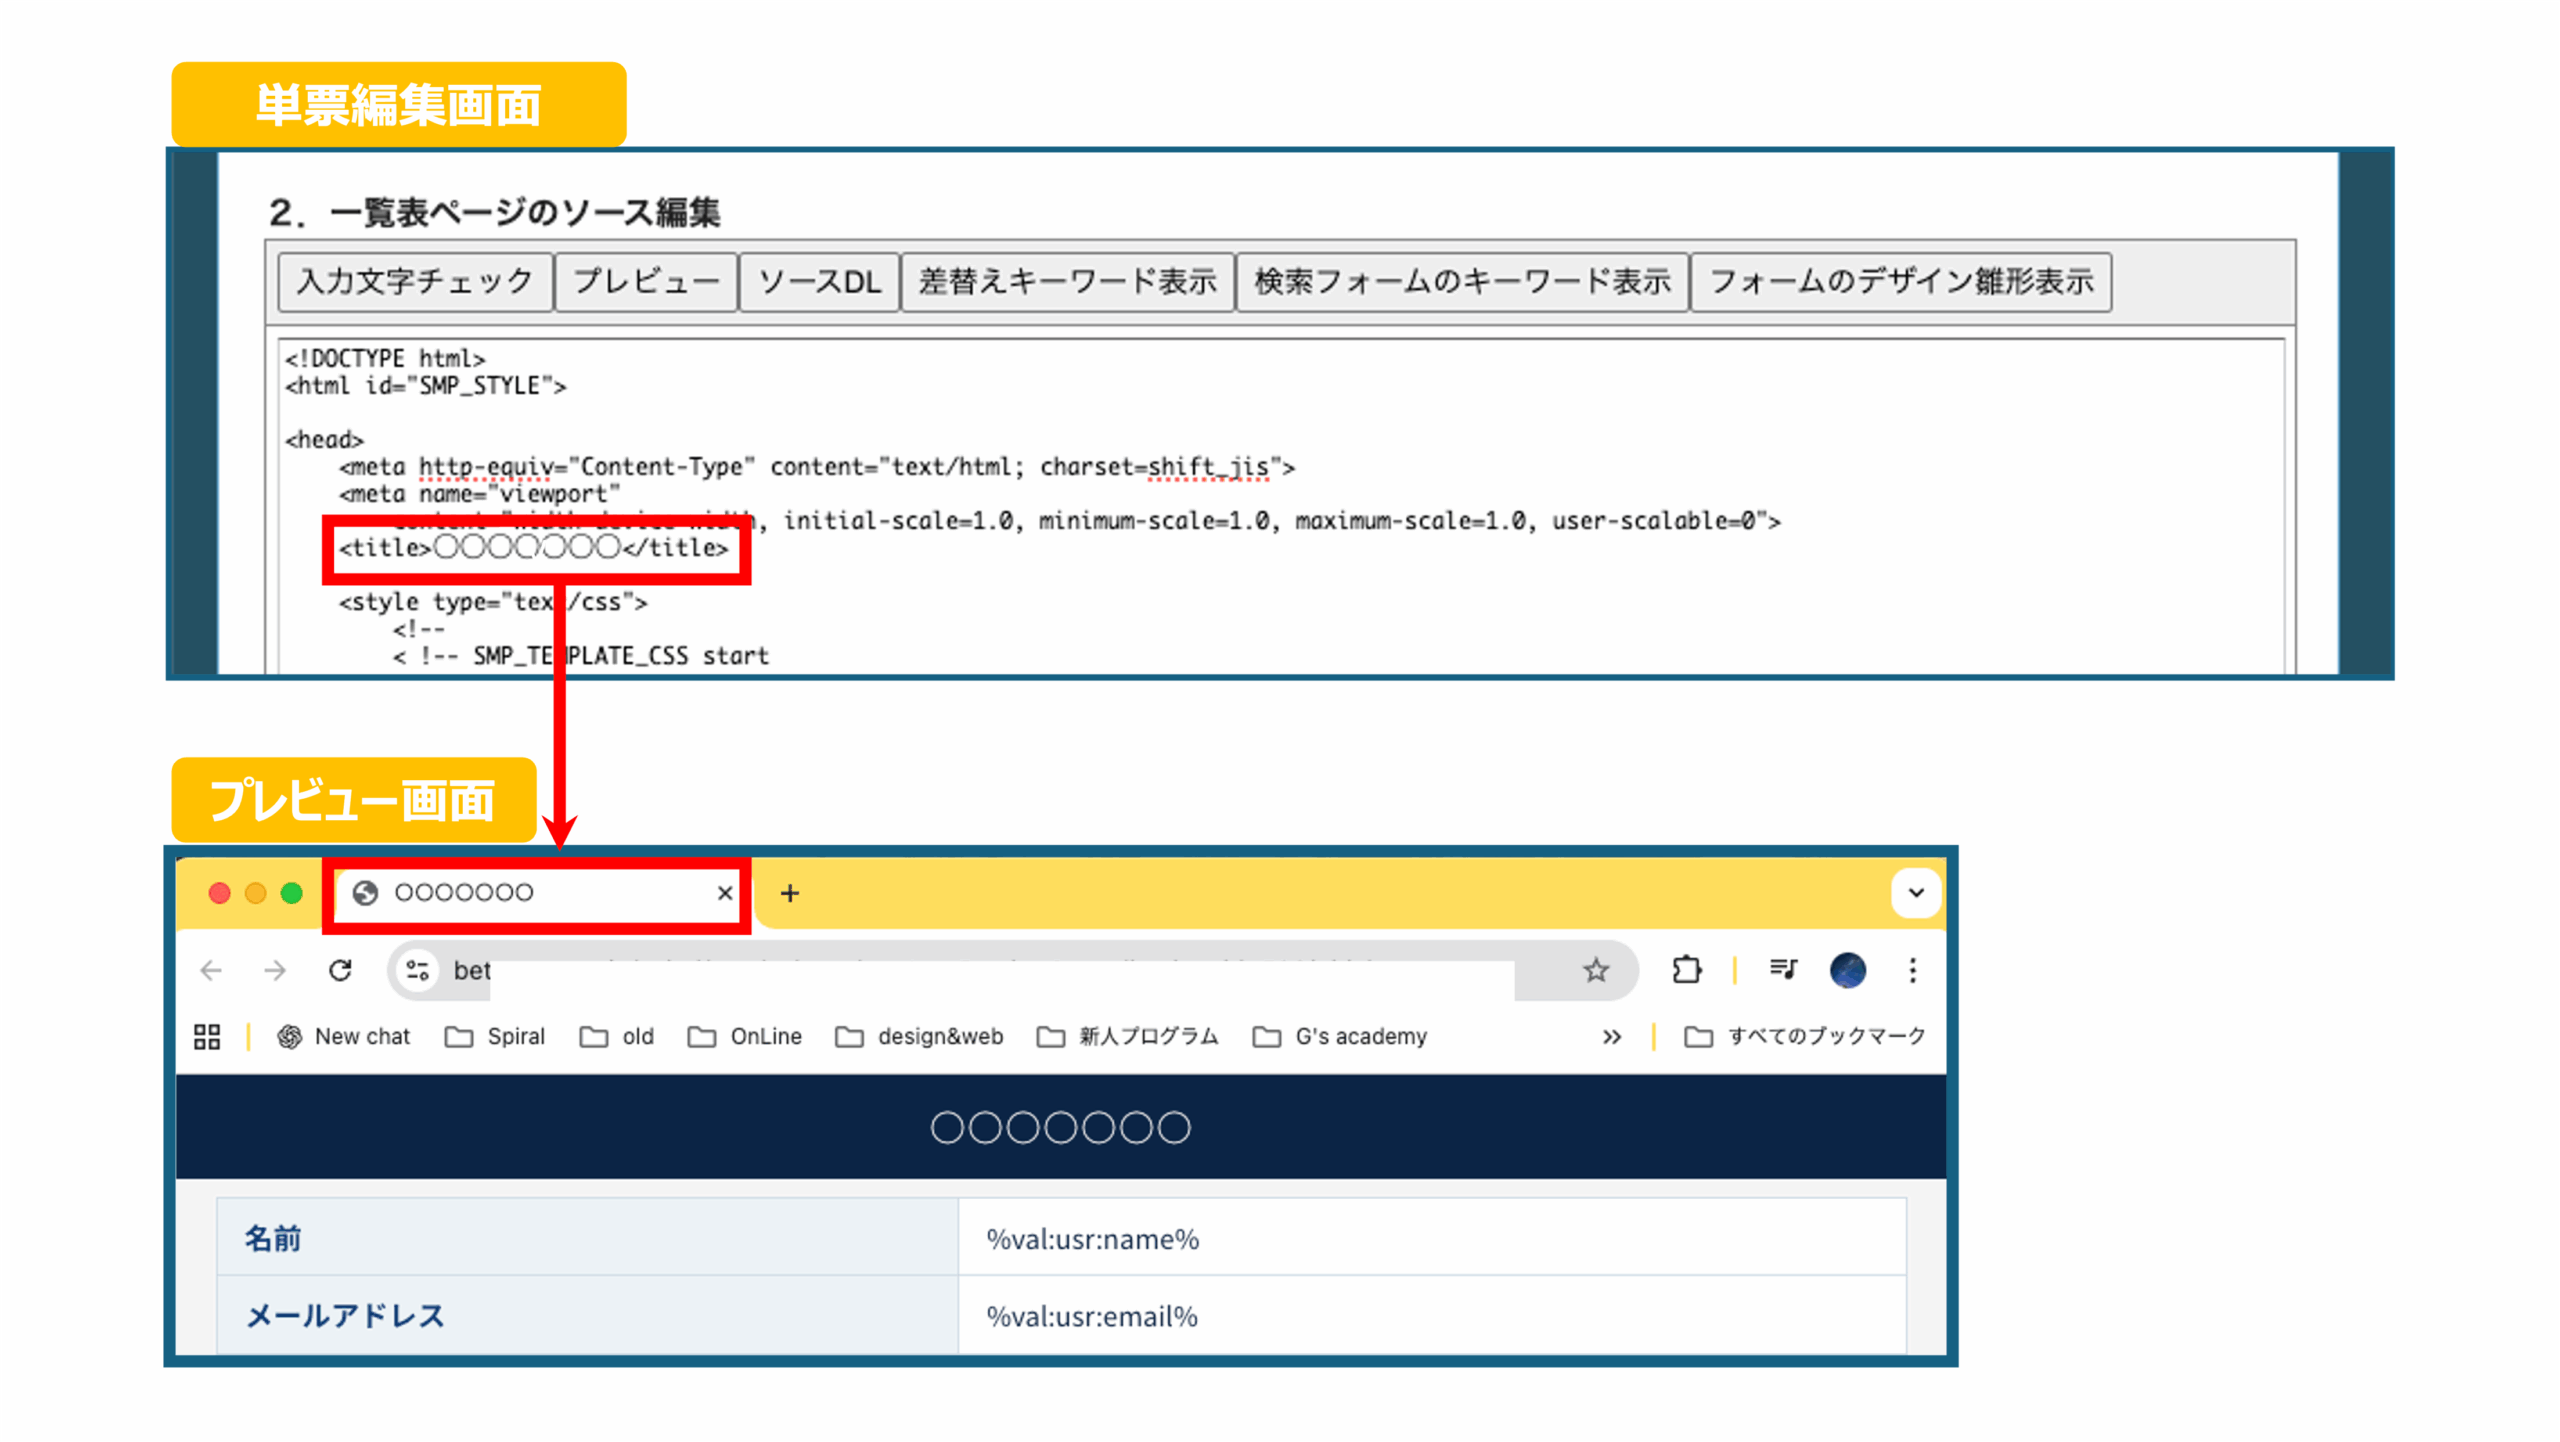2560x1442 pixels.
Task: Open the media control icon
Action: tap(1783, 970)
